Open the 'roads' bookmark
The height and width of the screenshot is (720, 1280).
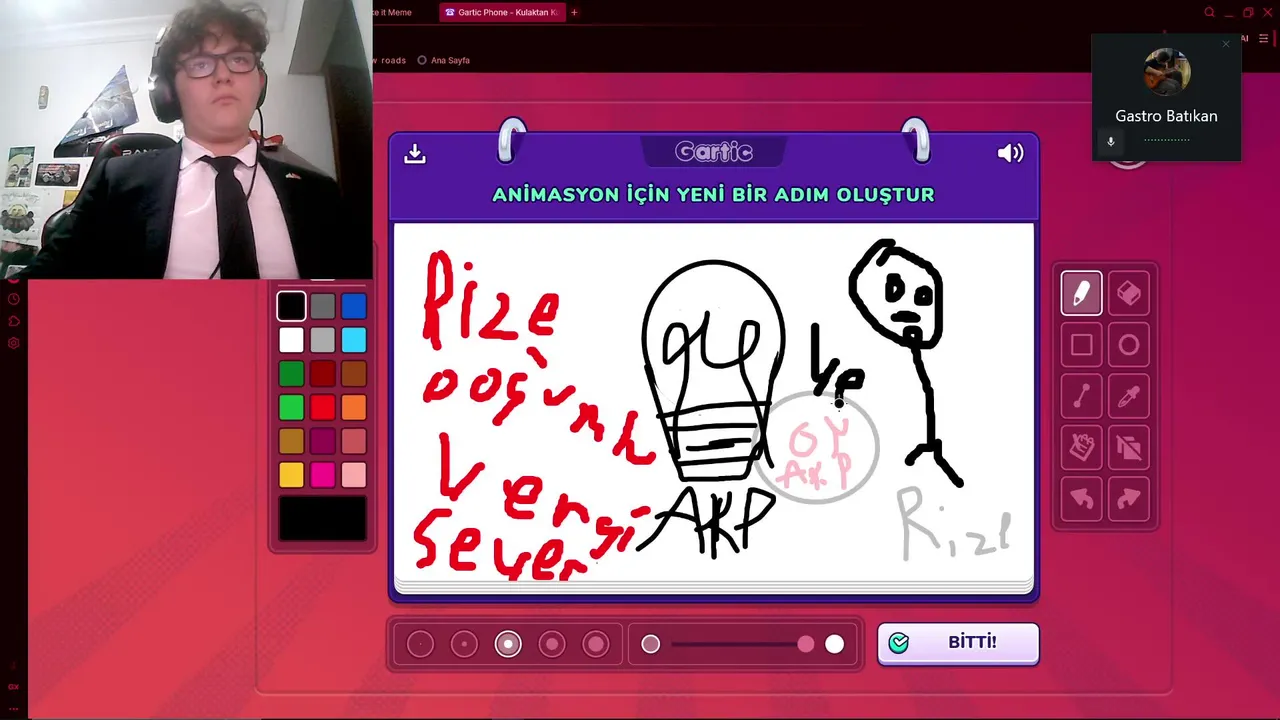click(x=391, y=60)
